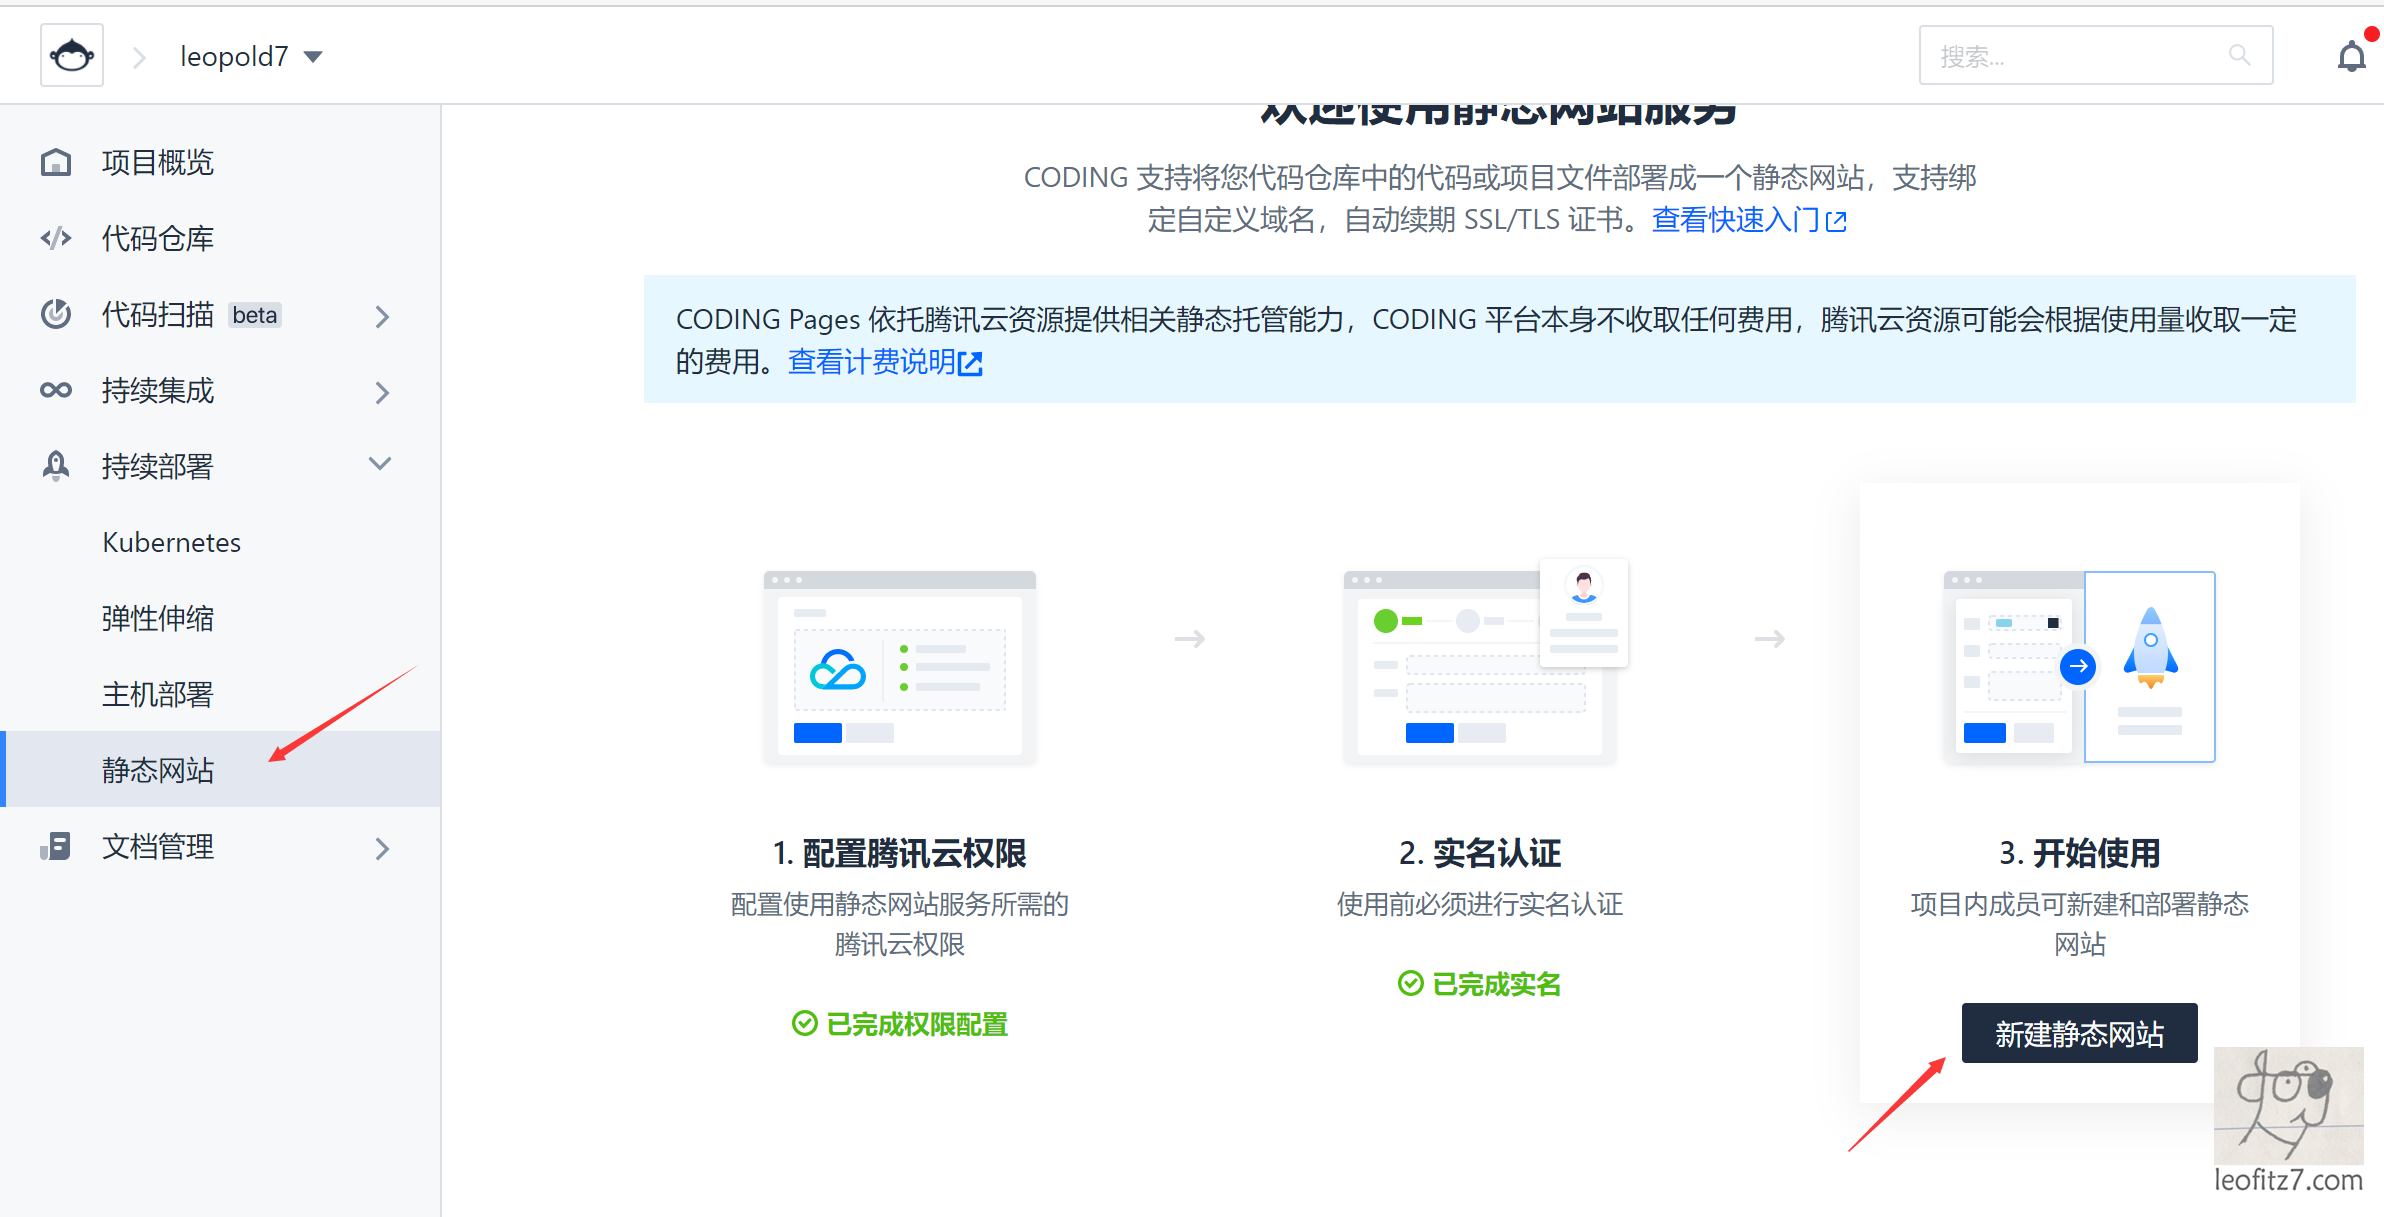The width and height of the screenshot is (2384, 1217).
Task: Expand the 持续集成 submenu chevron
Action: [382, 392]
